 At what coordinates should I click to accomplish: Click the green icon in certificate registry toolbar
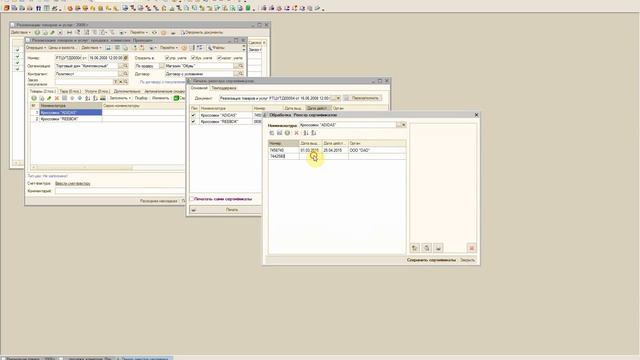click(x=287, y=133)
